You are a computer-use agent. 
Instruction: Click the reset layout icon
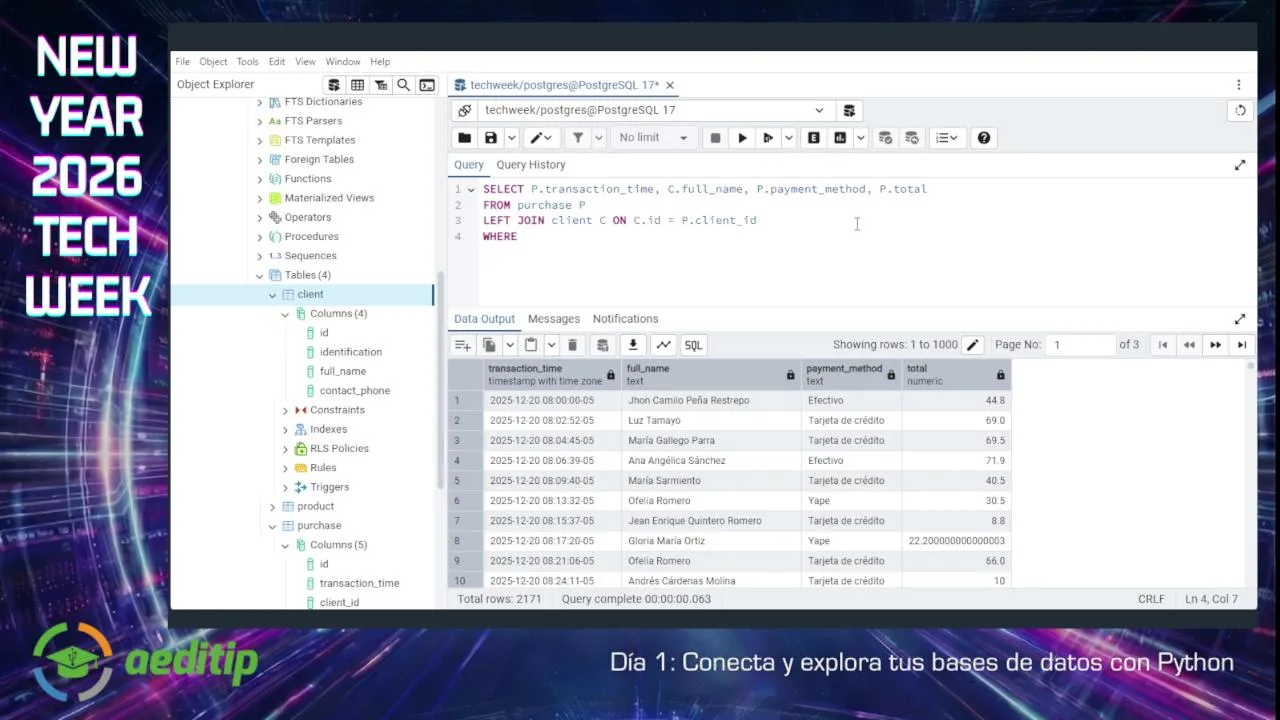point(1240,110)
